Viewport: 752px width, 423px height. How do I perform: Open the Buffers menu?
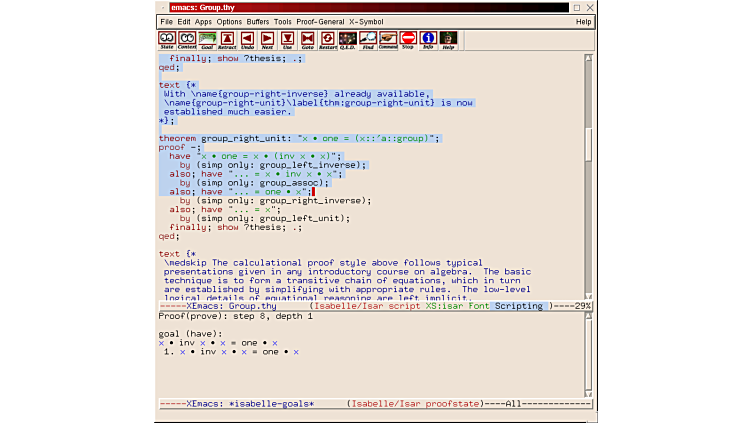pos(257,21)
